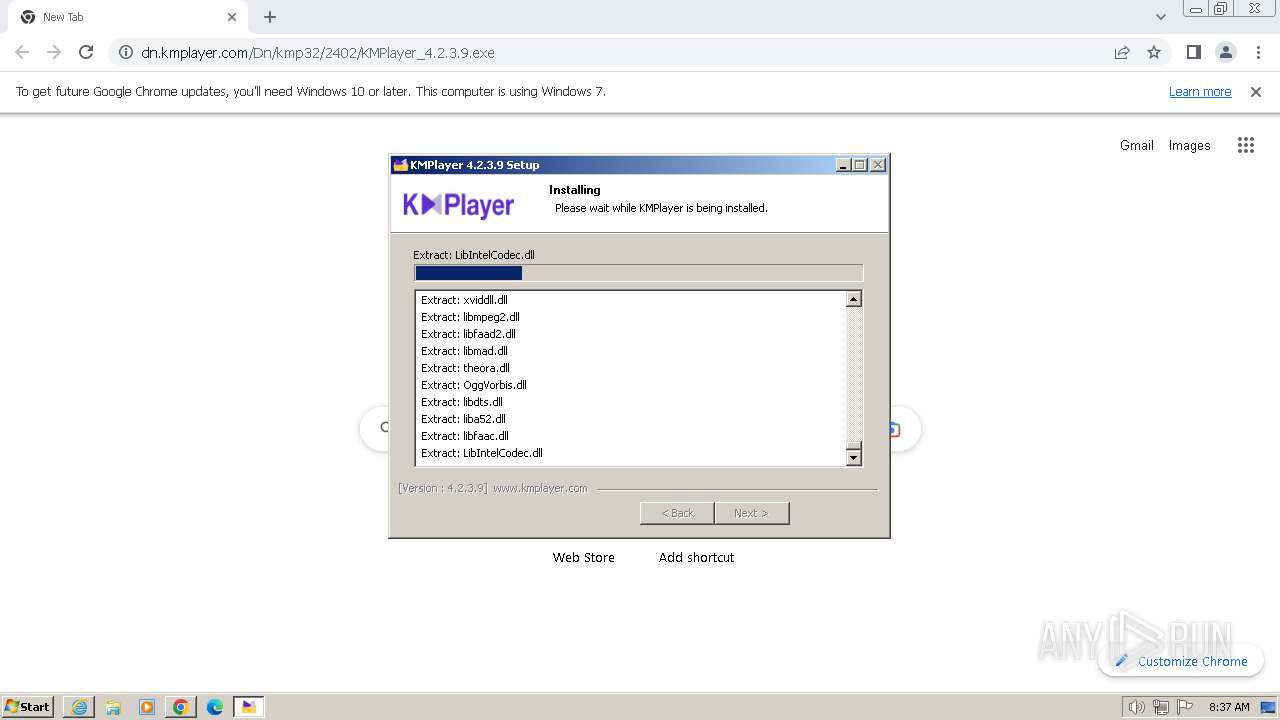This screenshot has width=1280, height=720.
Task: Close the KMPlayer Setup window
Action: 877,165
